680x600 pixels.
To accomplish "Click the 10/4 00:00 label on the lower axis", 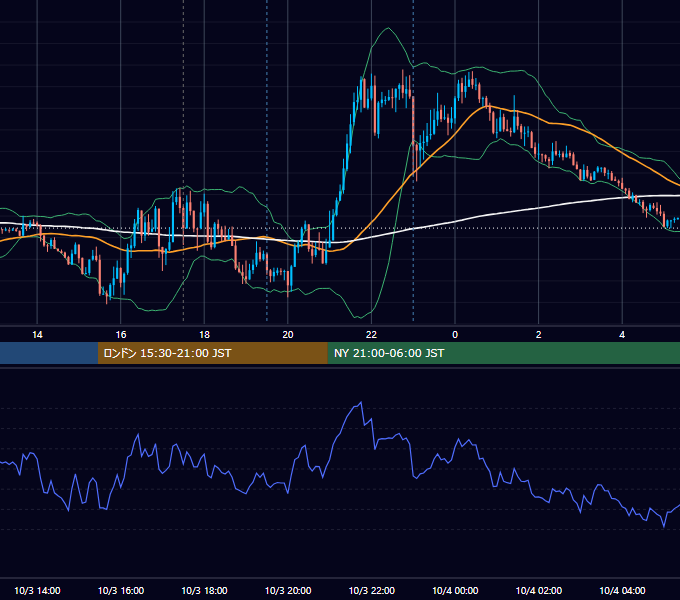I will coord(455,590).
